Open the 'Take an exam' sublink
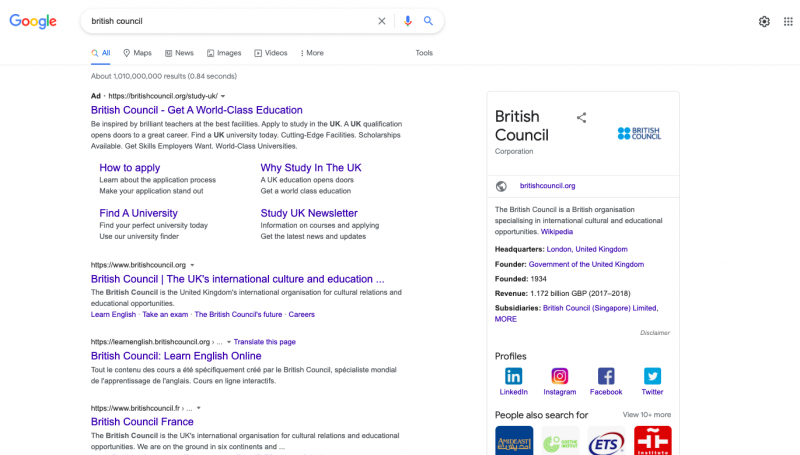This screenshot has width=800, height=455. click(165, 315)
